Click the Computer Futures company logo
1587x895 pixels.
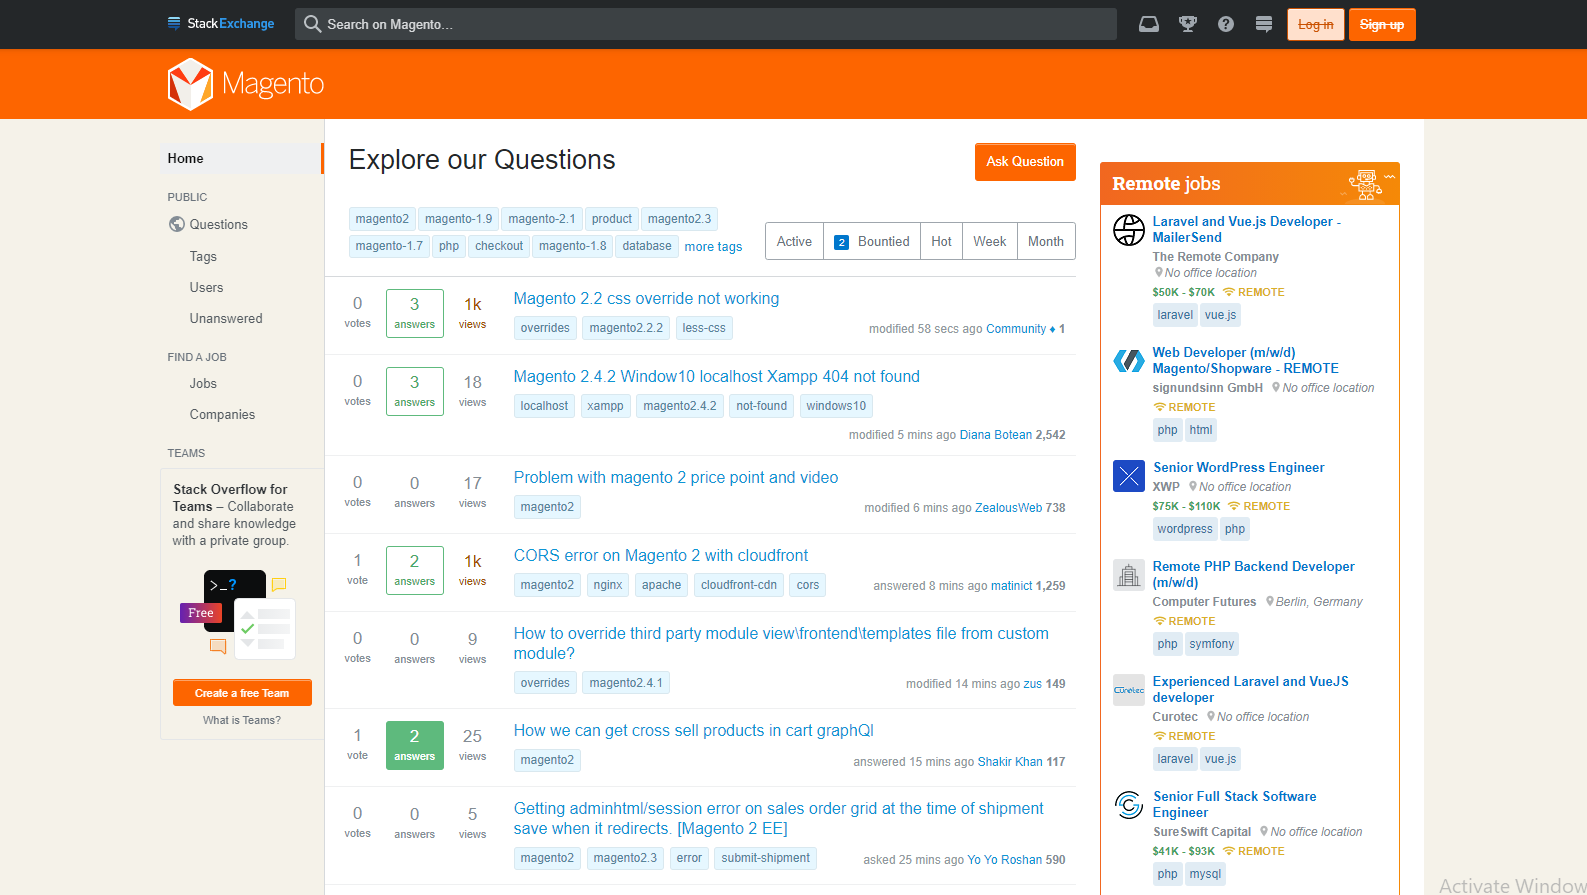pyautogui.click(x=1129, y=575)
